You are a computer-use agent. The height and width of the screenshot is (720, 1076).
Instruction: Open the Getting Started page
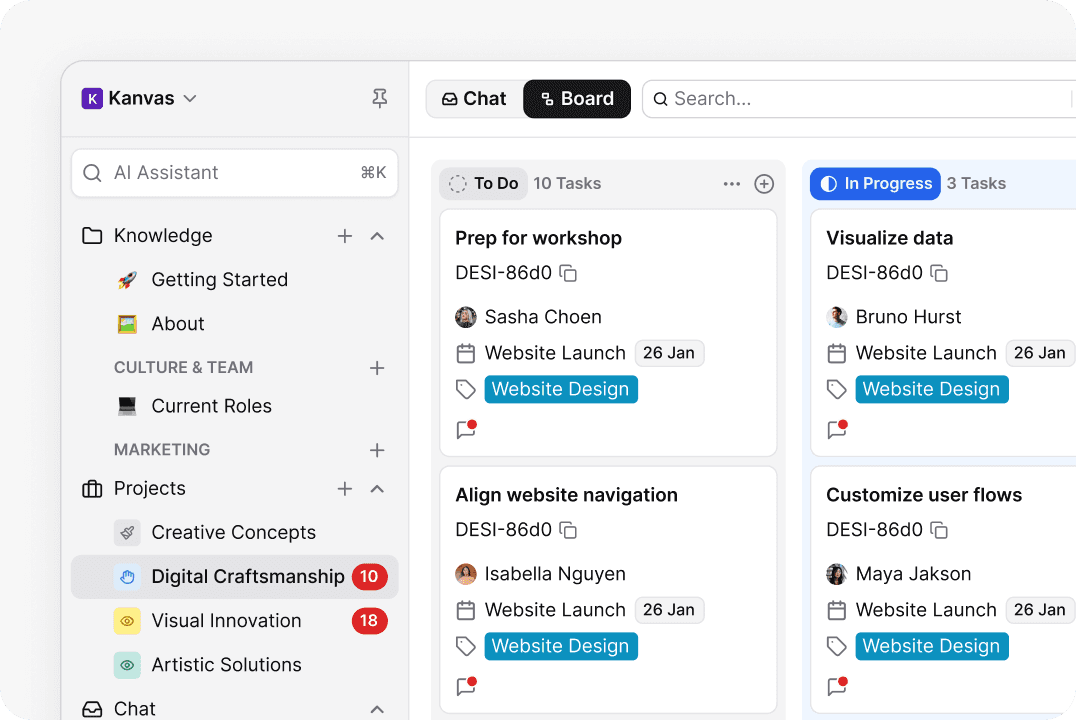tap(219, 279)
